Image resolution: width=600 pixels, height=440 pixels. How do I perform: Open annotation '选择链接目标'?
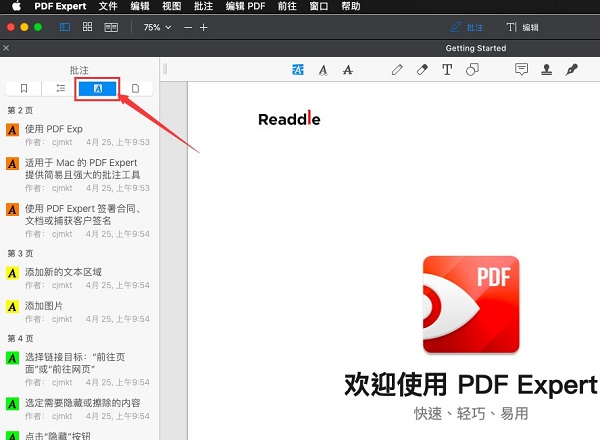[79, 369]
